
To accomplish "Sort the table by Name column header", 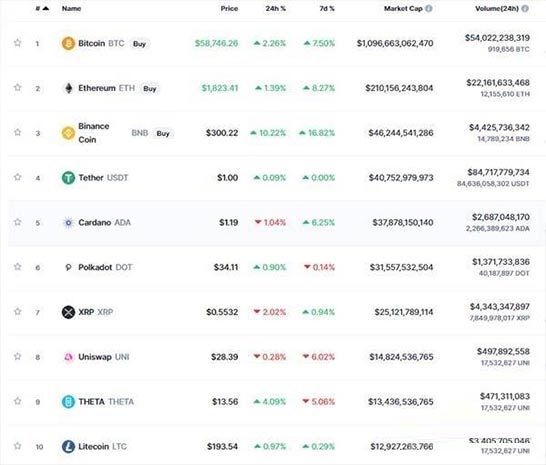I will [x=71, y=8].
